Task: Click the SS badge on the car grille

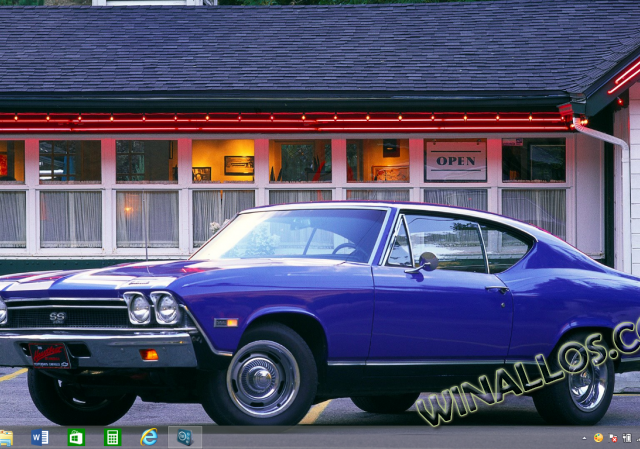Action: click(57, 317)
